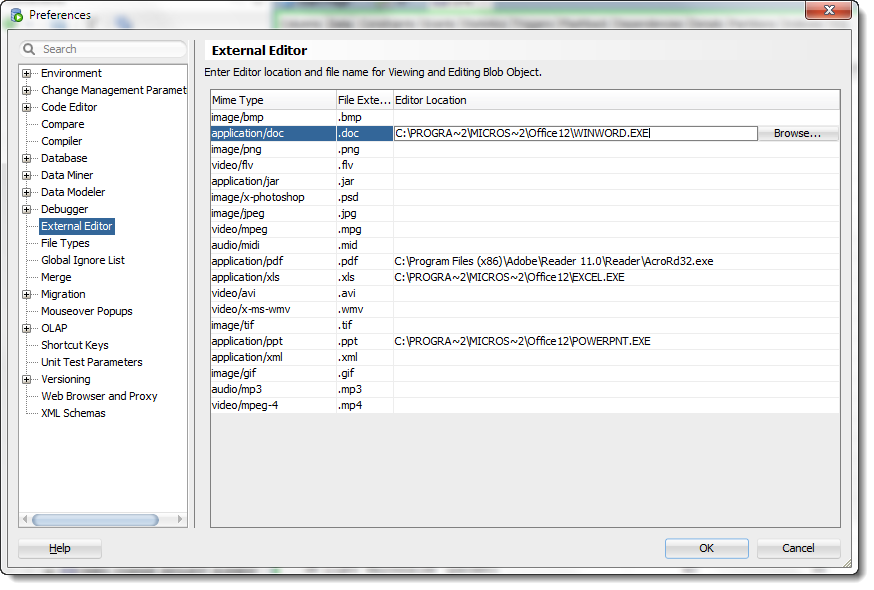Close the Preferences dialog
This screenshot has width=874, height=590.
tap(828, 10)
